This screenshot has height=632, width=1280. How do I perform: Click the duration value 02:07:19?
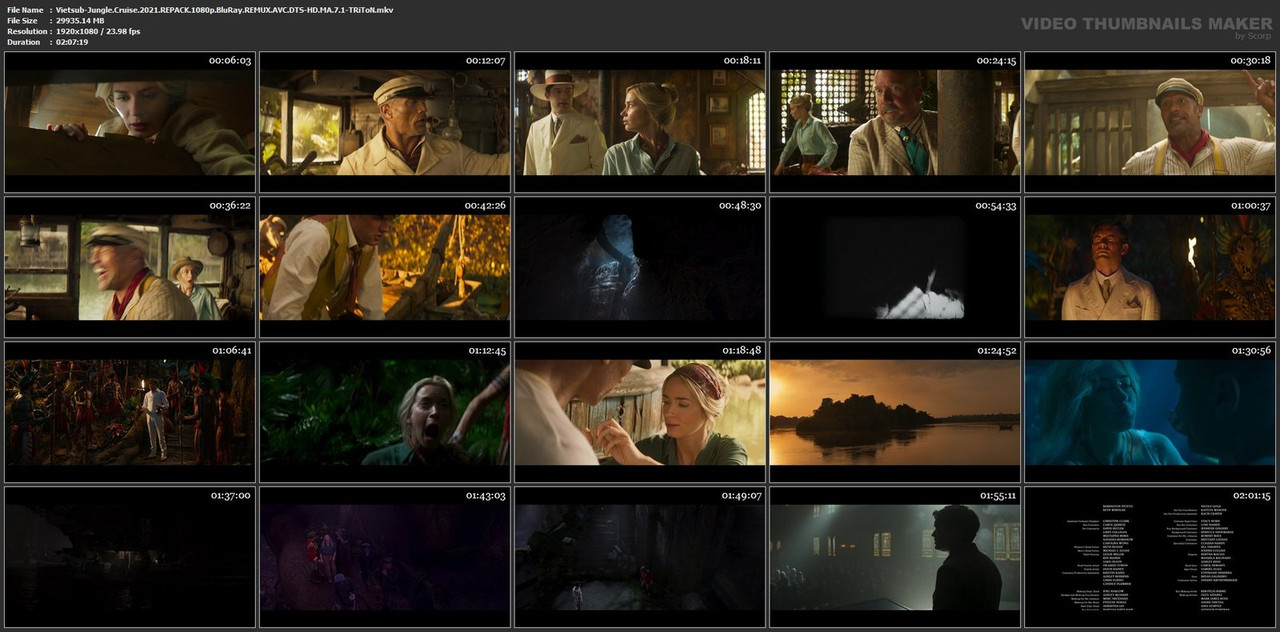pyautogui.click(x=72, y=42)
